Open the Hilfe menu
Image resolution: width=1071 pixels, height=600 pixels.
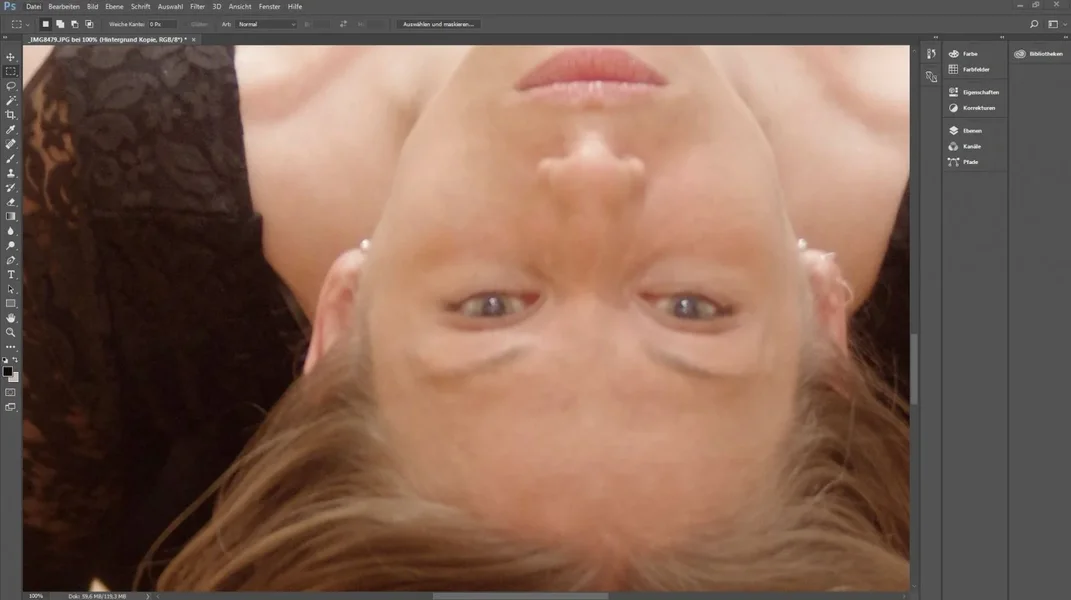(294, 7)
